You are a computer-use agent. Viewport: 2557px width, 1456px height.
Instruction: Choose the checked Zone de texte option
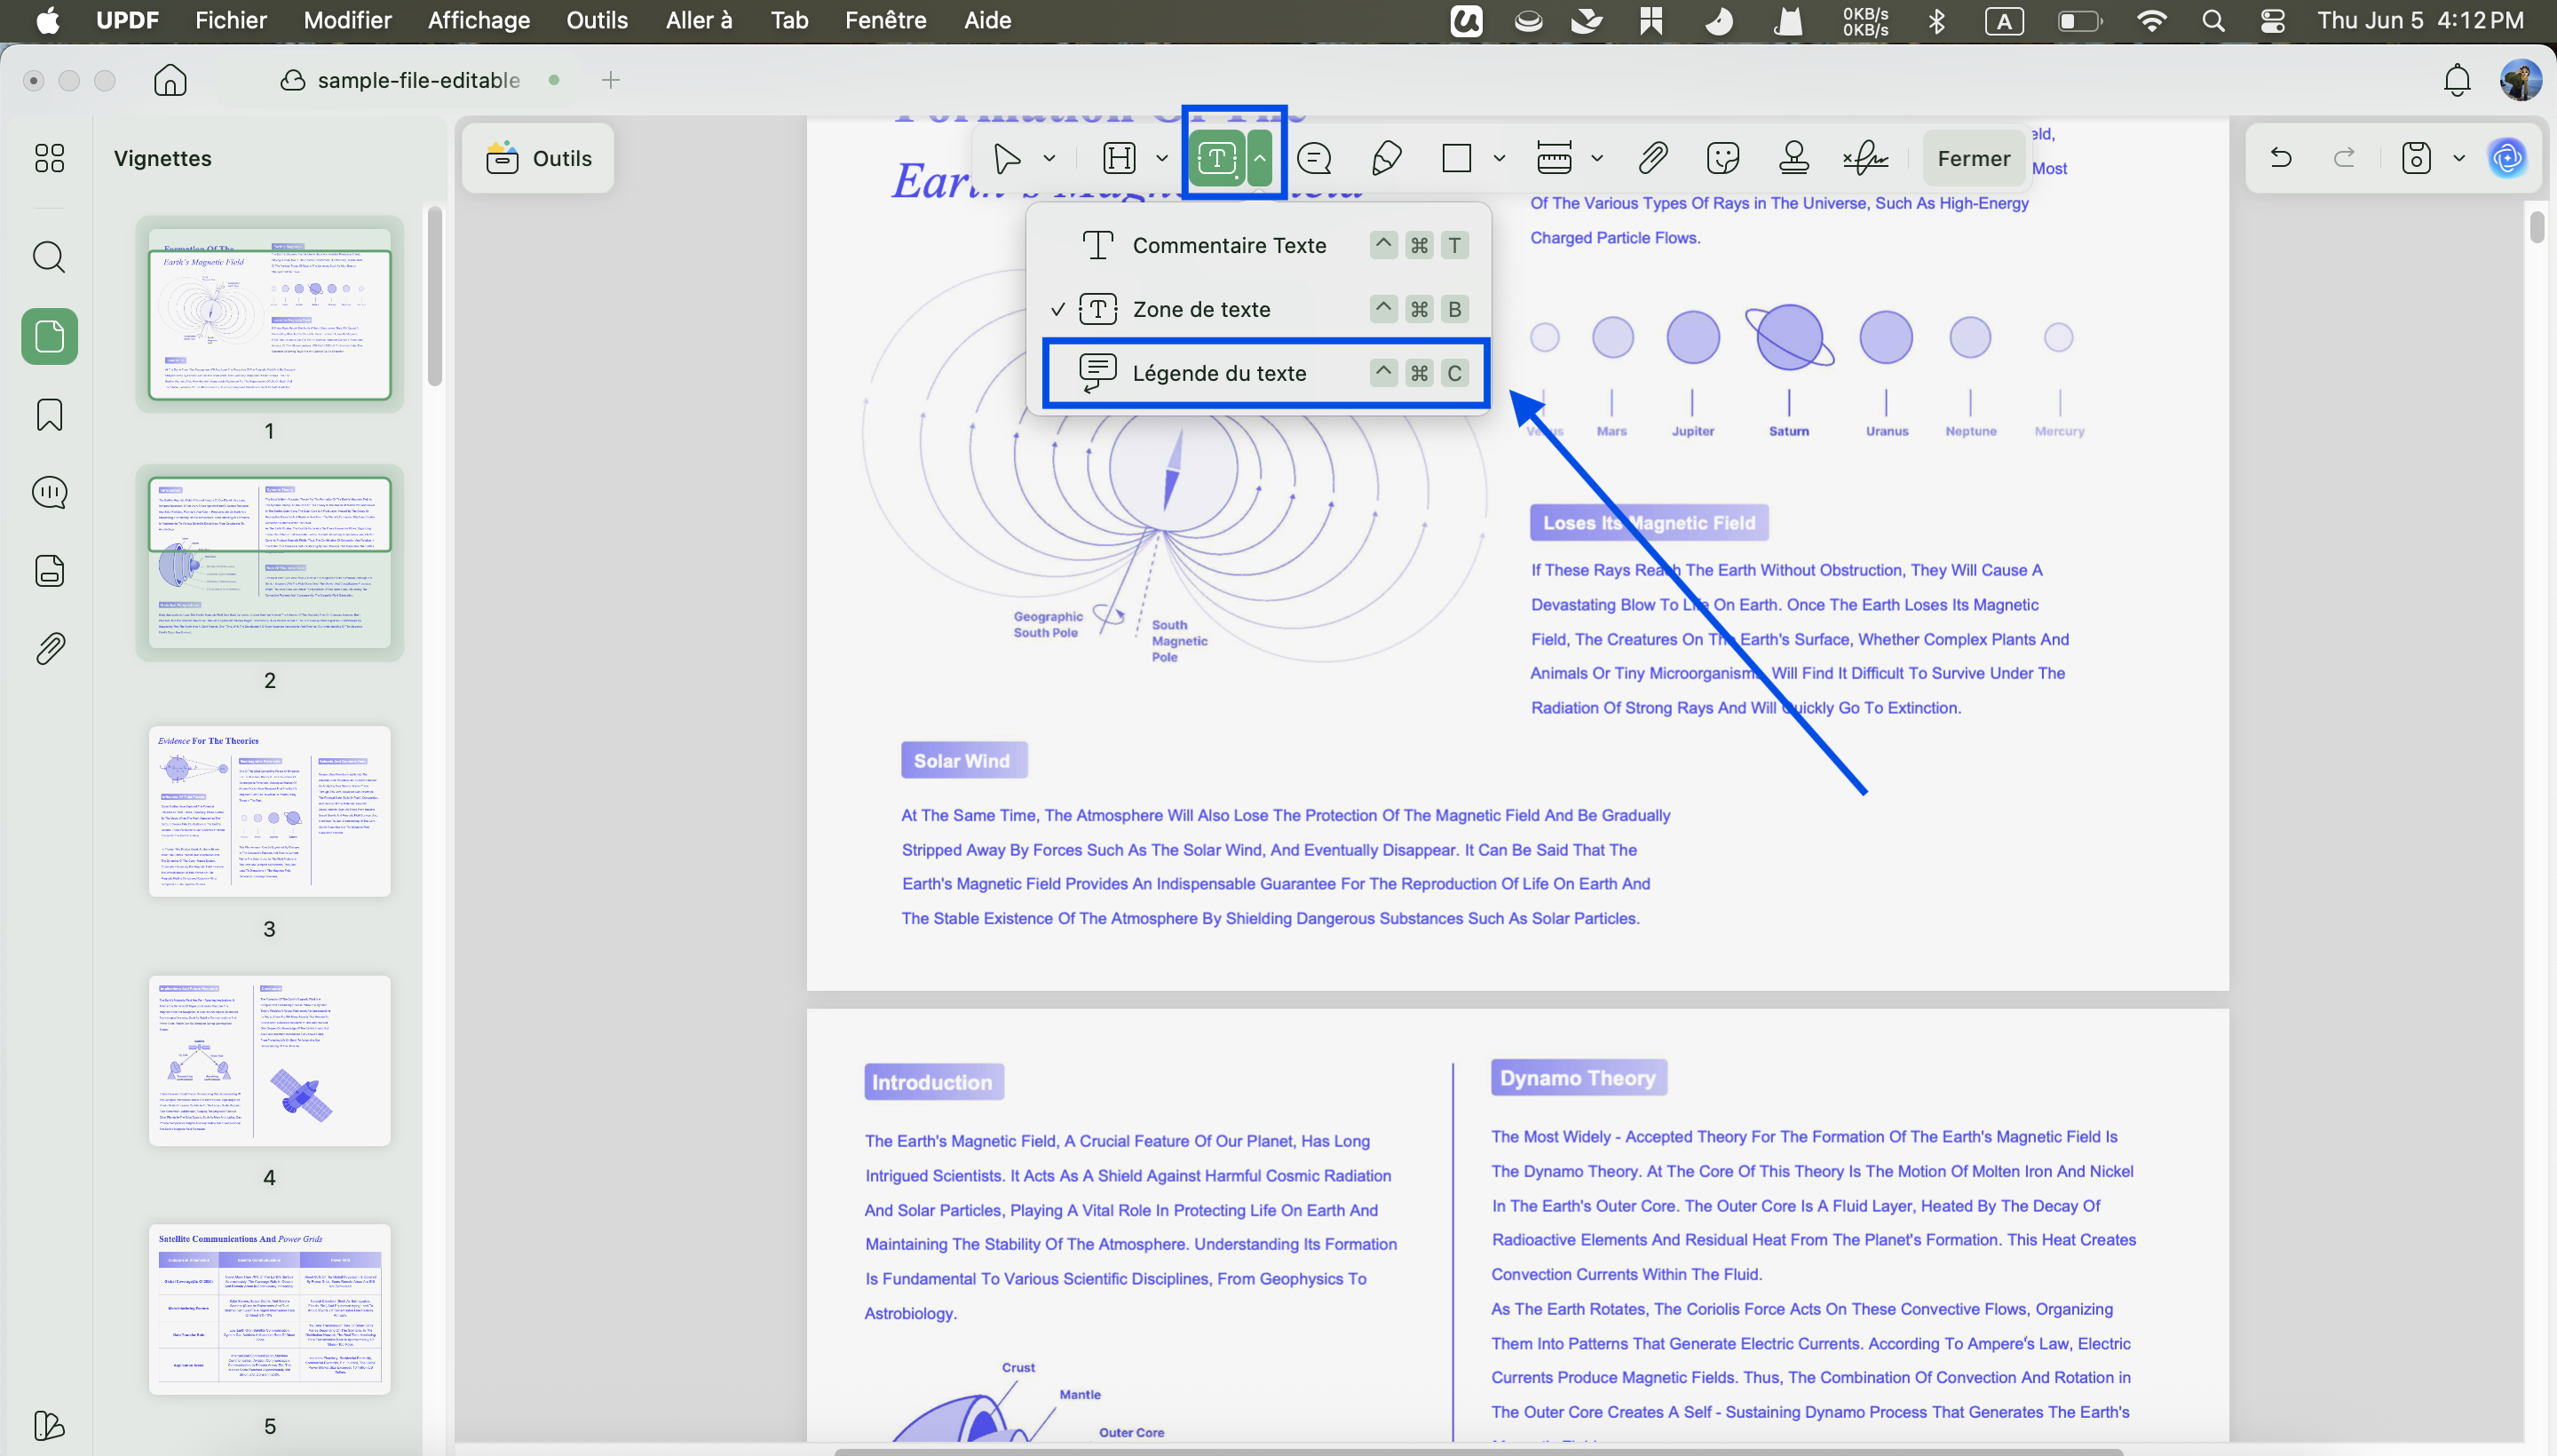click(1260, 309)
